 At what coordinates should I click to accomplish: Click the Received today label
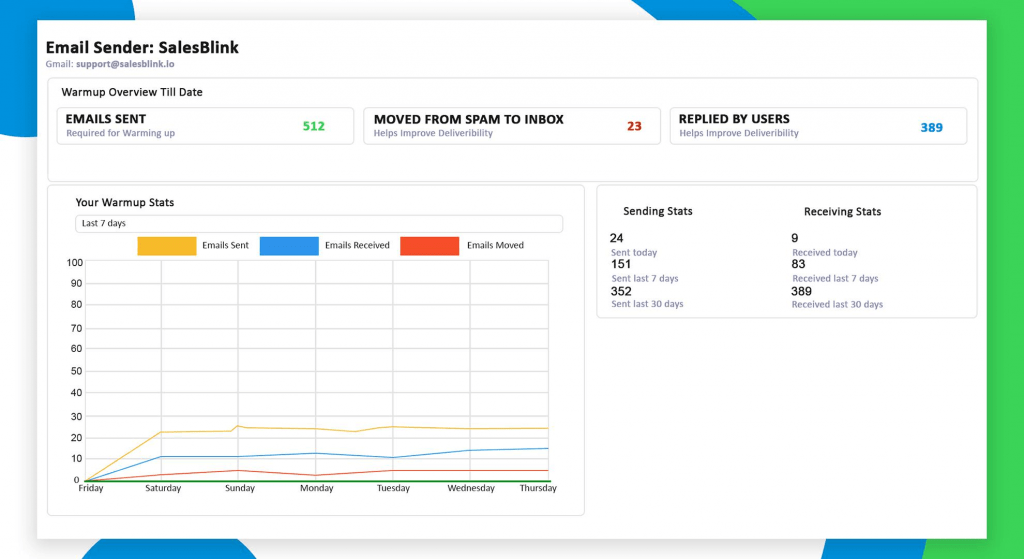[x=825, y=253]
